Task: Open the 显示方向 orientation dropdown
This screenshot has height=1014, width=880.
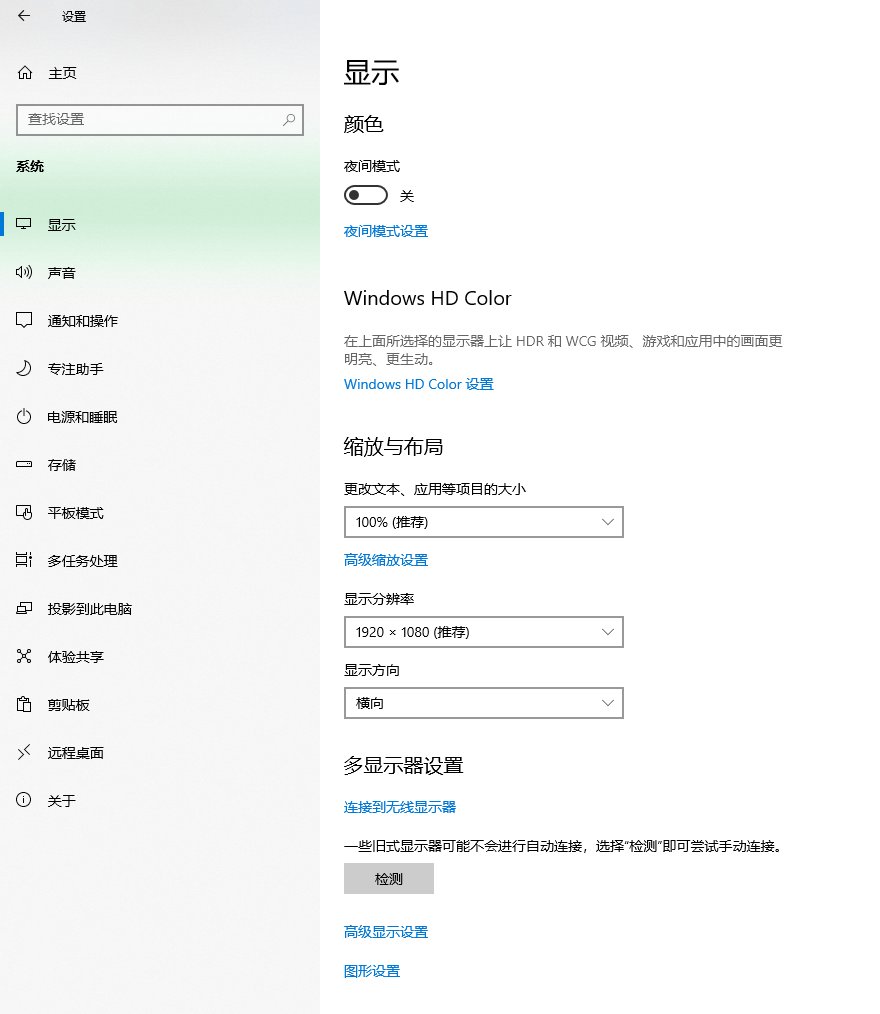Action: click(484, 703)
